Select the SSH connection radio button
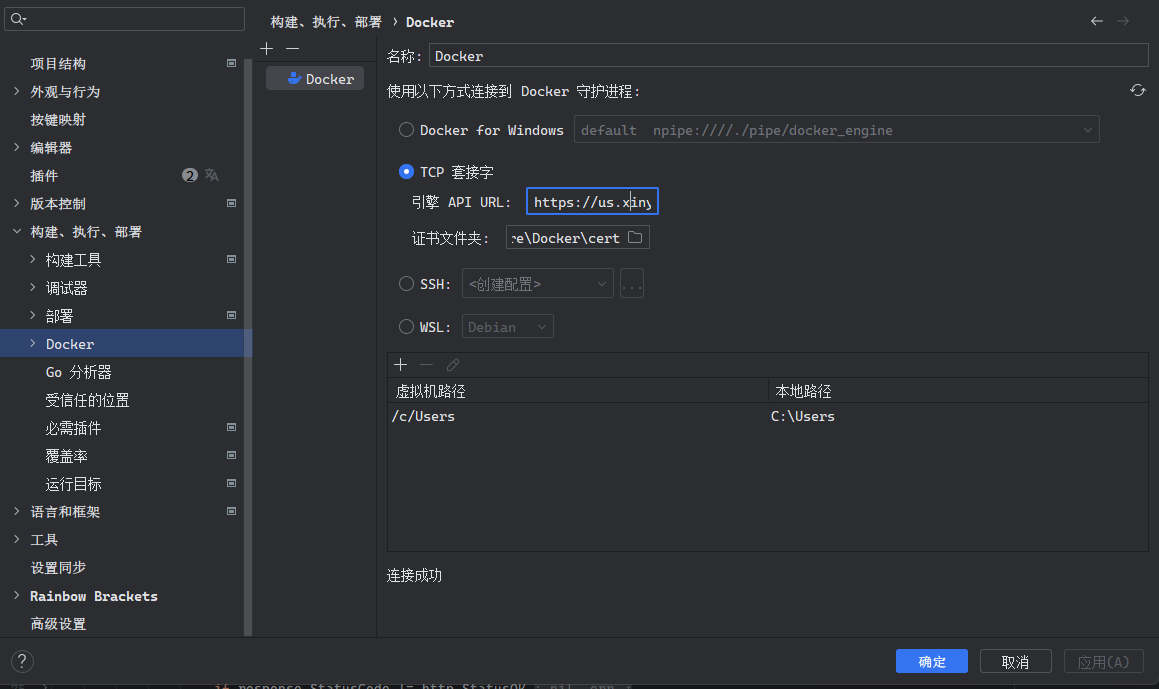Image resolution: width=1159 pixels, height=689 pixels. (407, 284)
